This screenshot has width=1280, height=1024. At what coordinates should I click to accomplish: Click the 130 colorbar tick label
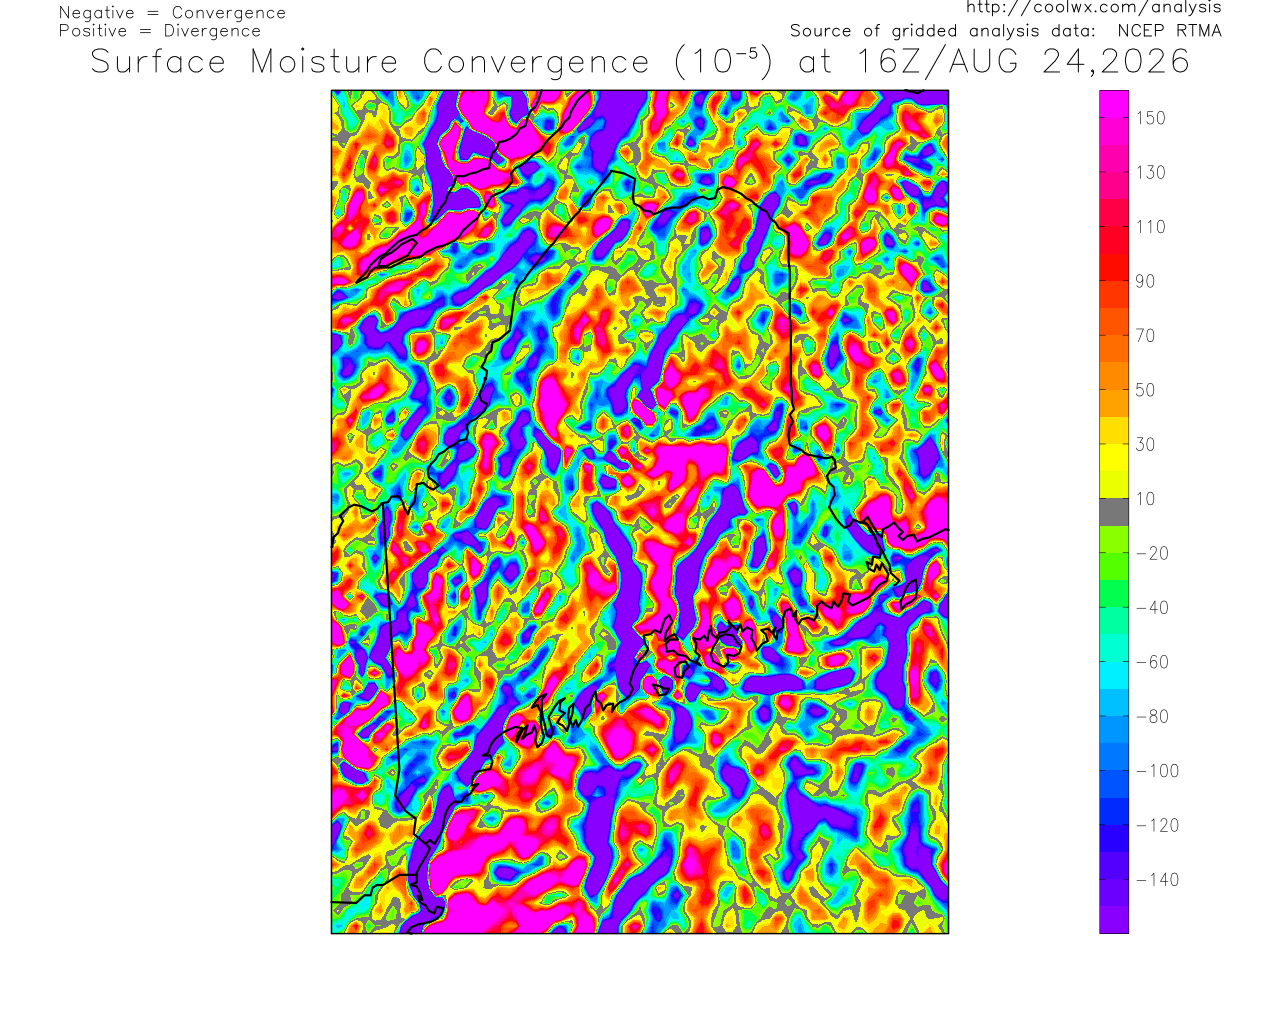coord(1151,173)
